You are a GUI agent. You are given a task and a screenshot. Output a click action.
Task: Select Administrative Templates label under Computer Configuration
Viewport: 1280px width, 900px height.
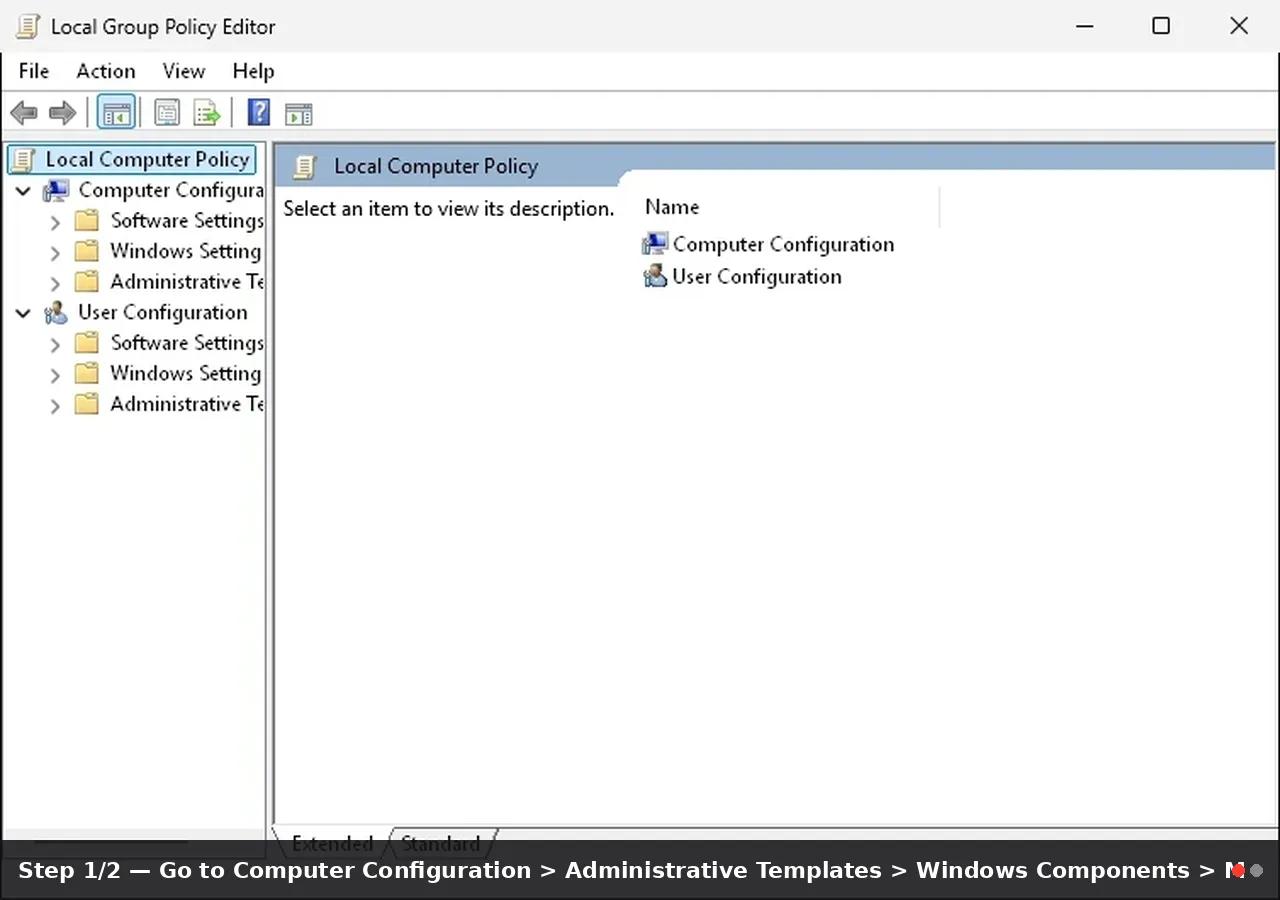coord(187,282)
